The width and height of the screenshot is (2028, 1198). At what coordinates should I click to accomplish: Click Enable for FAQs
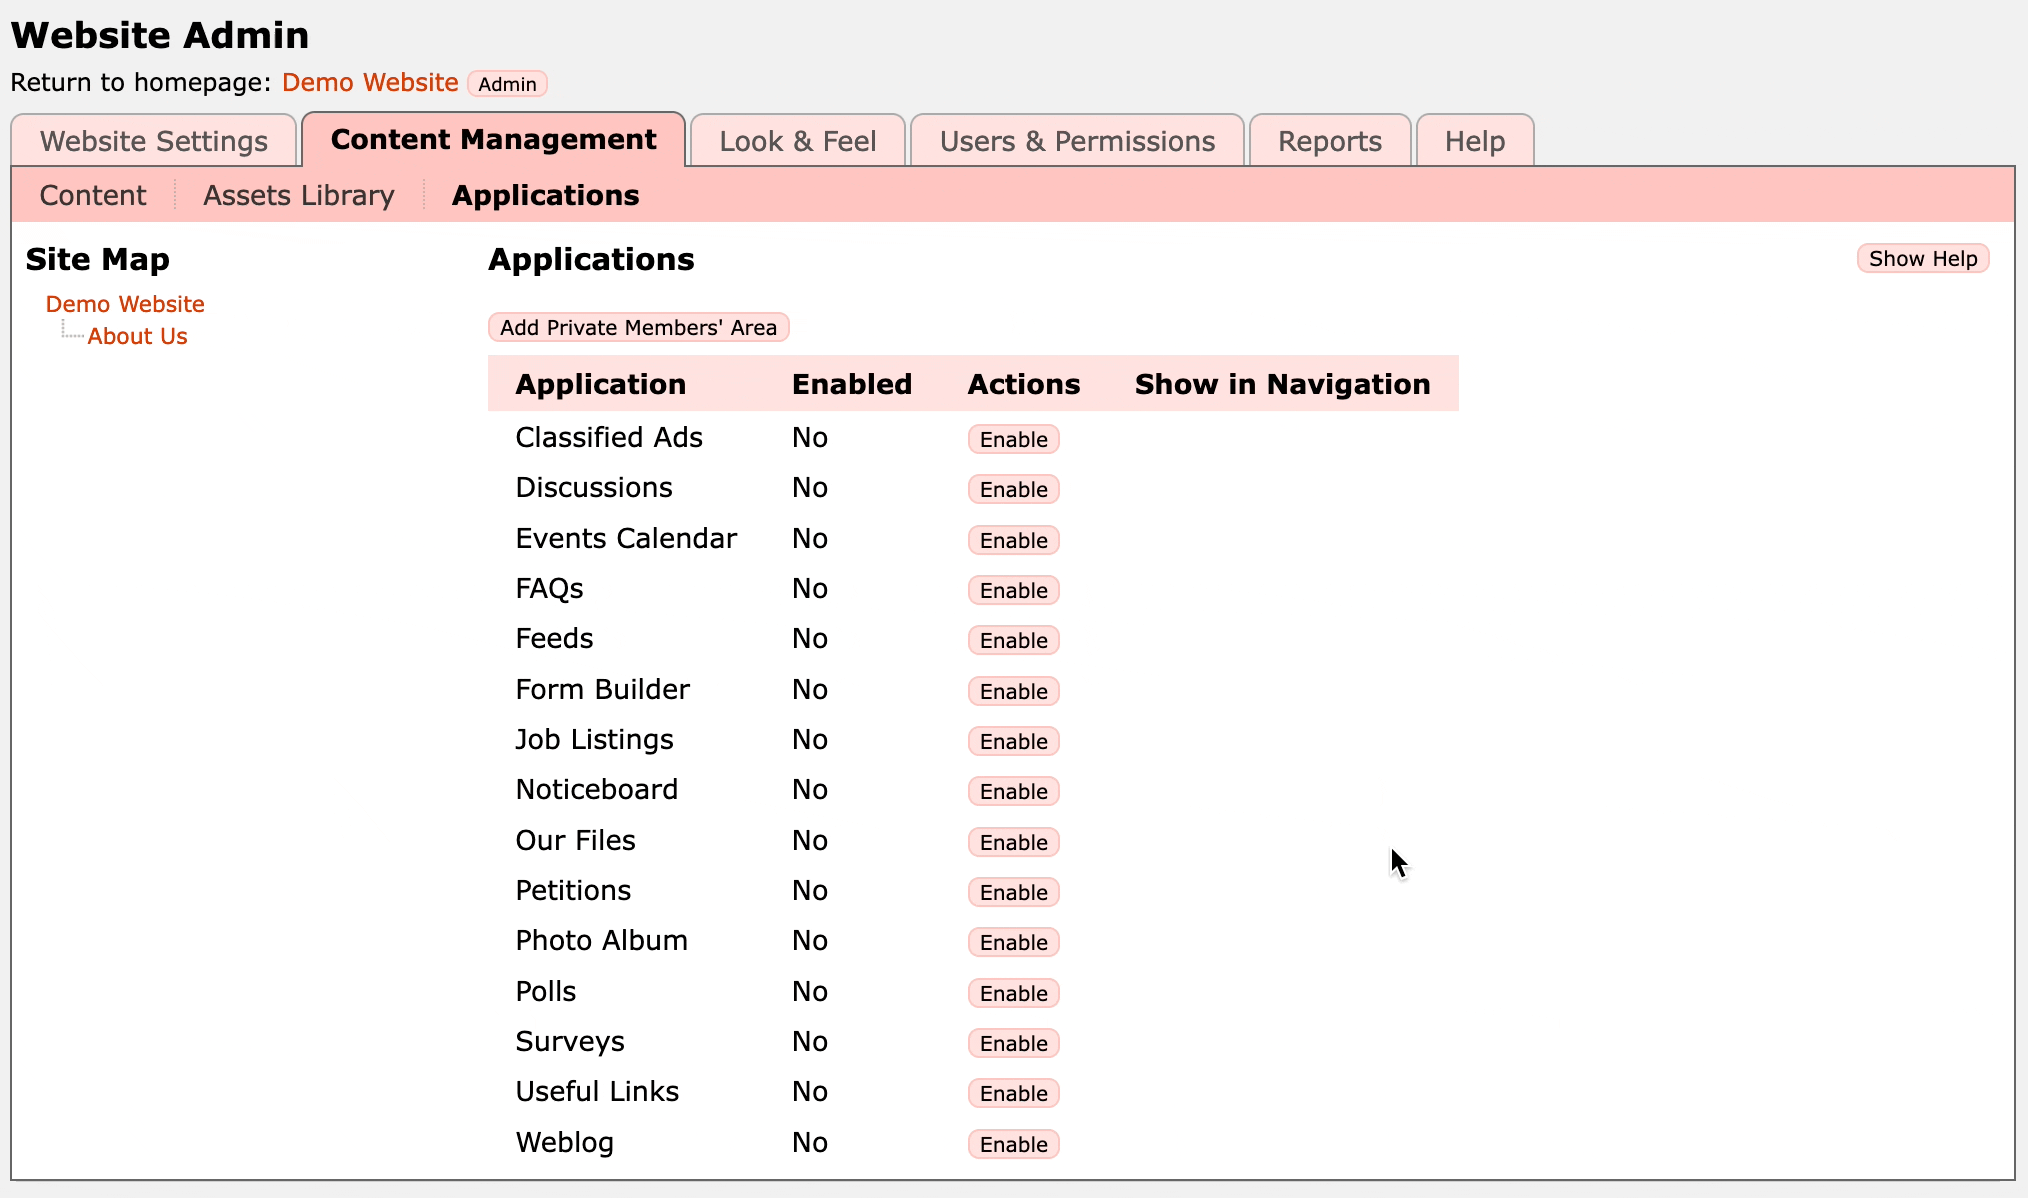pyautogui.click(x=1013, y=590)
